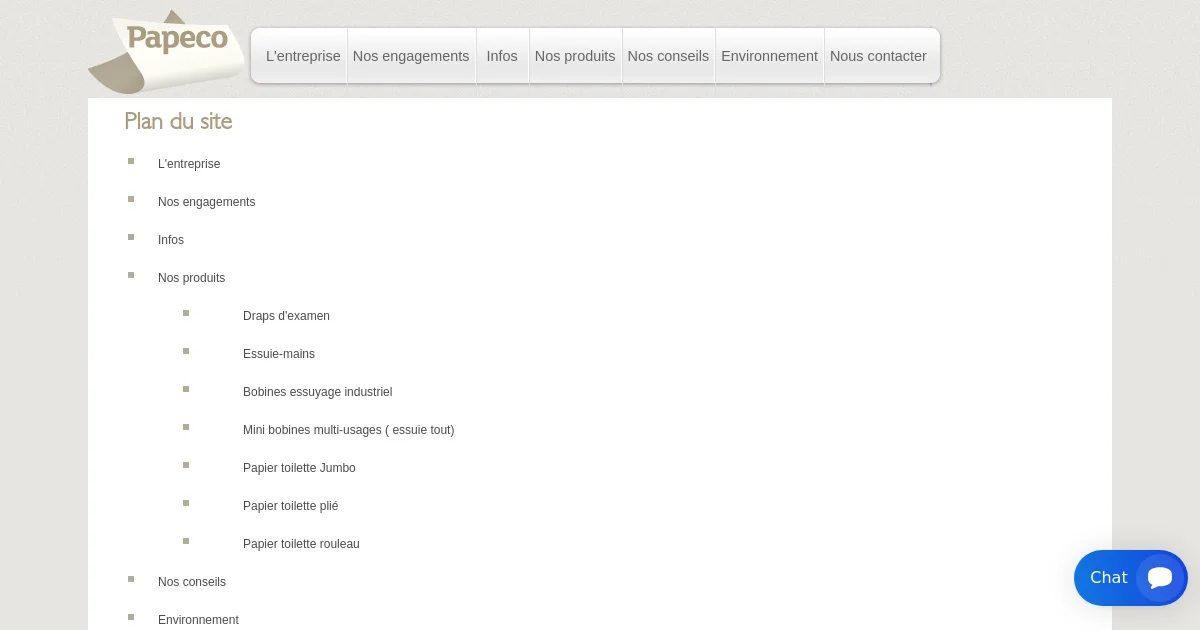Click the Papeco logo
This screenshot has height=630, width=1200.
pyautogui.click(x=167, y=52)
